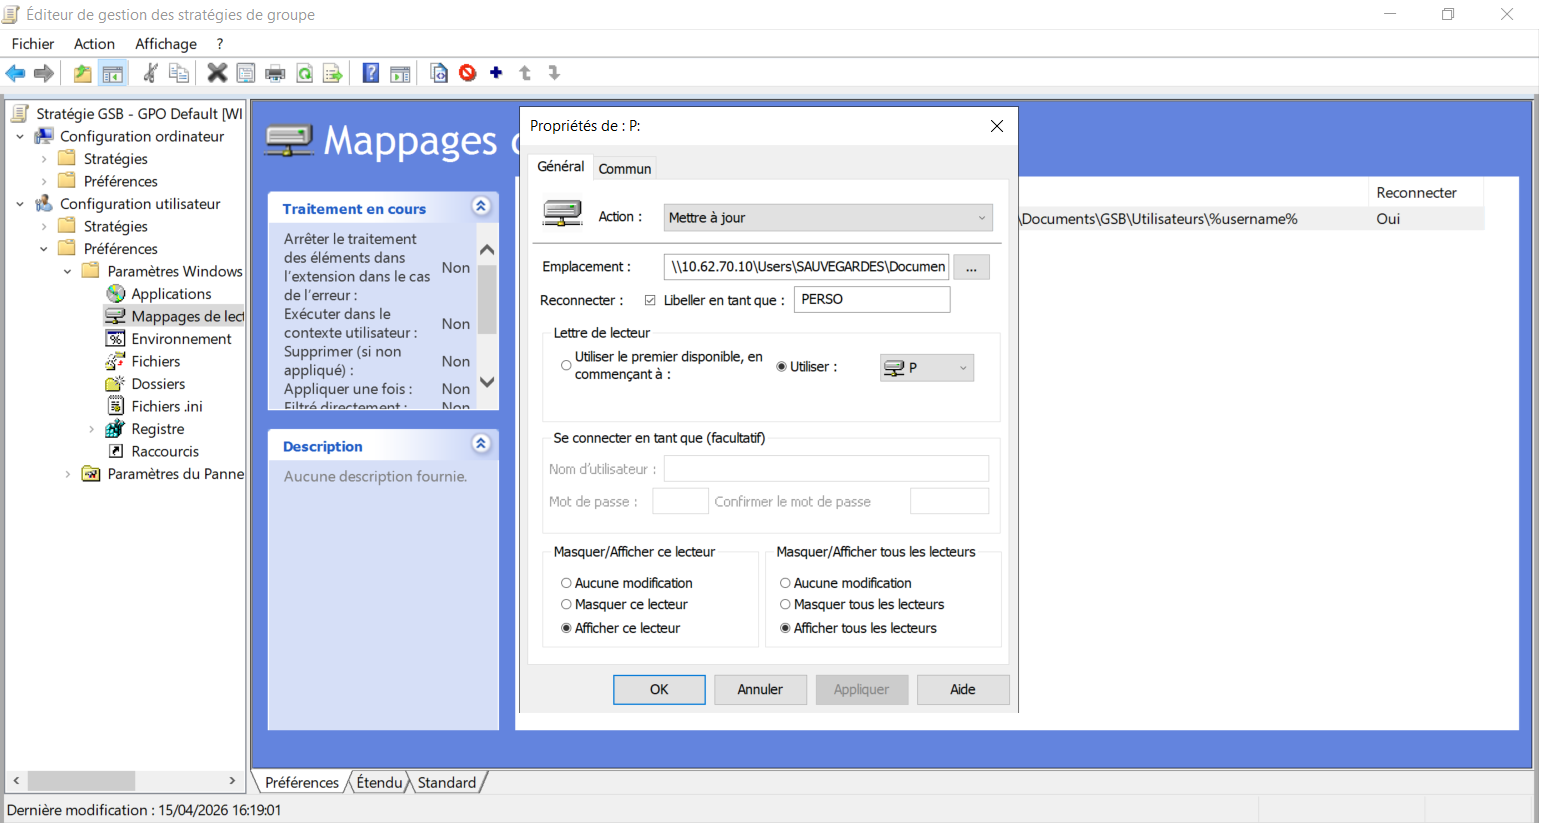Choose 'Masquer tous les lecteurs' option
Image resolution: width=1552 pixels, height=823 pixels.
pyautogui.click(x=785, y=604)
